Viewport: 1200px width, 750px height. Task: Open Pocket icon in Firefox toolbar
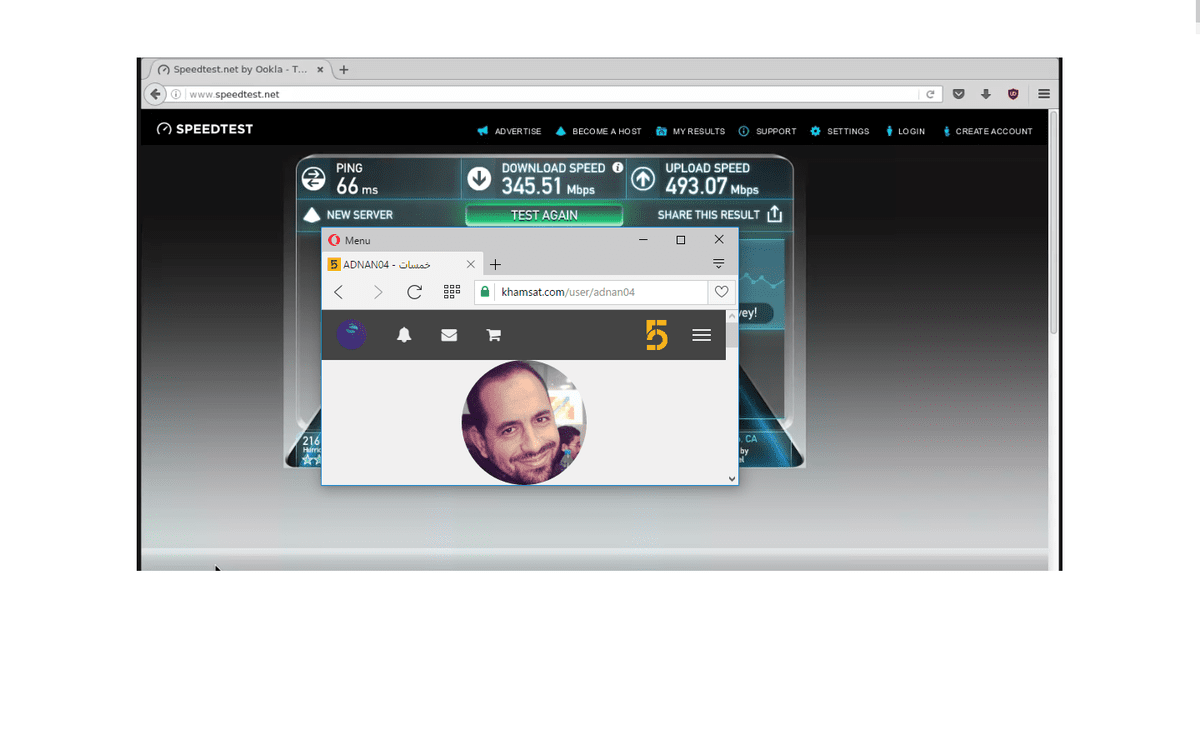coord(958,94)
